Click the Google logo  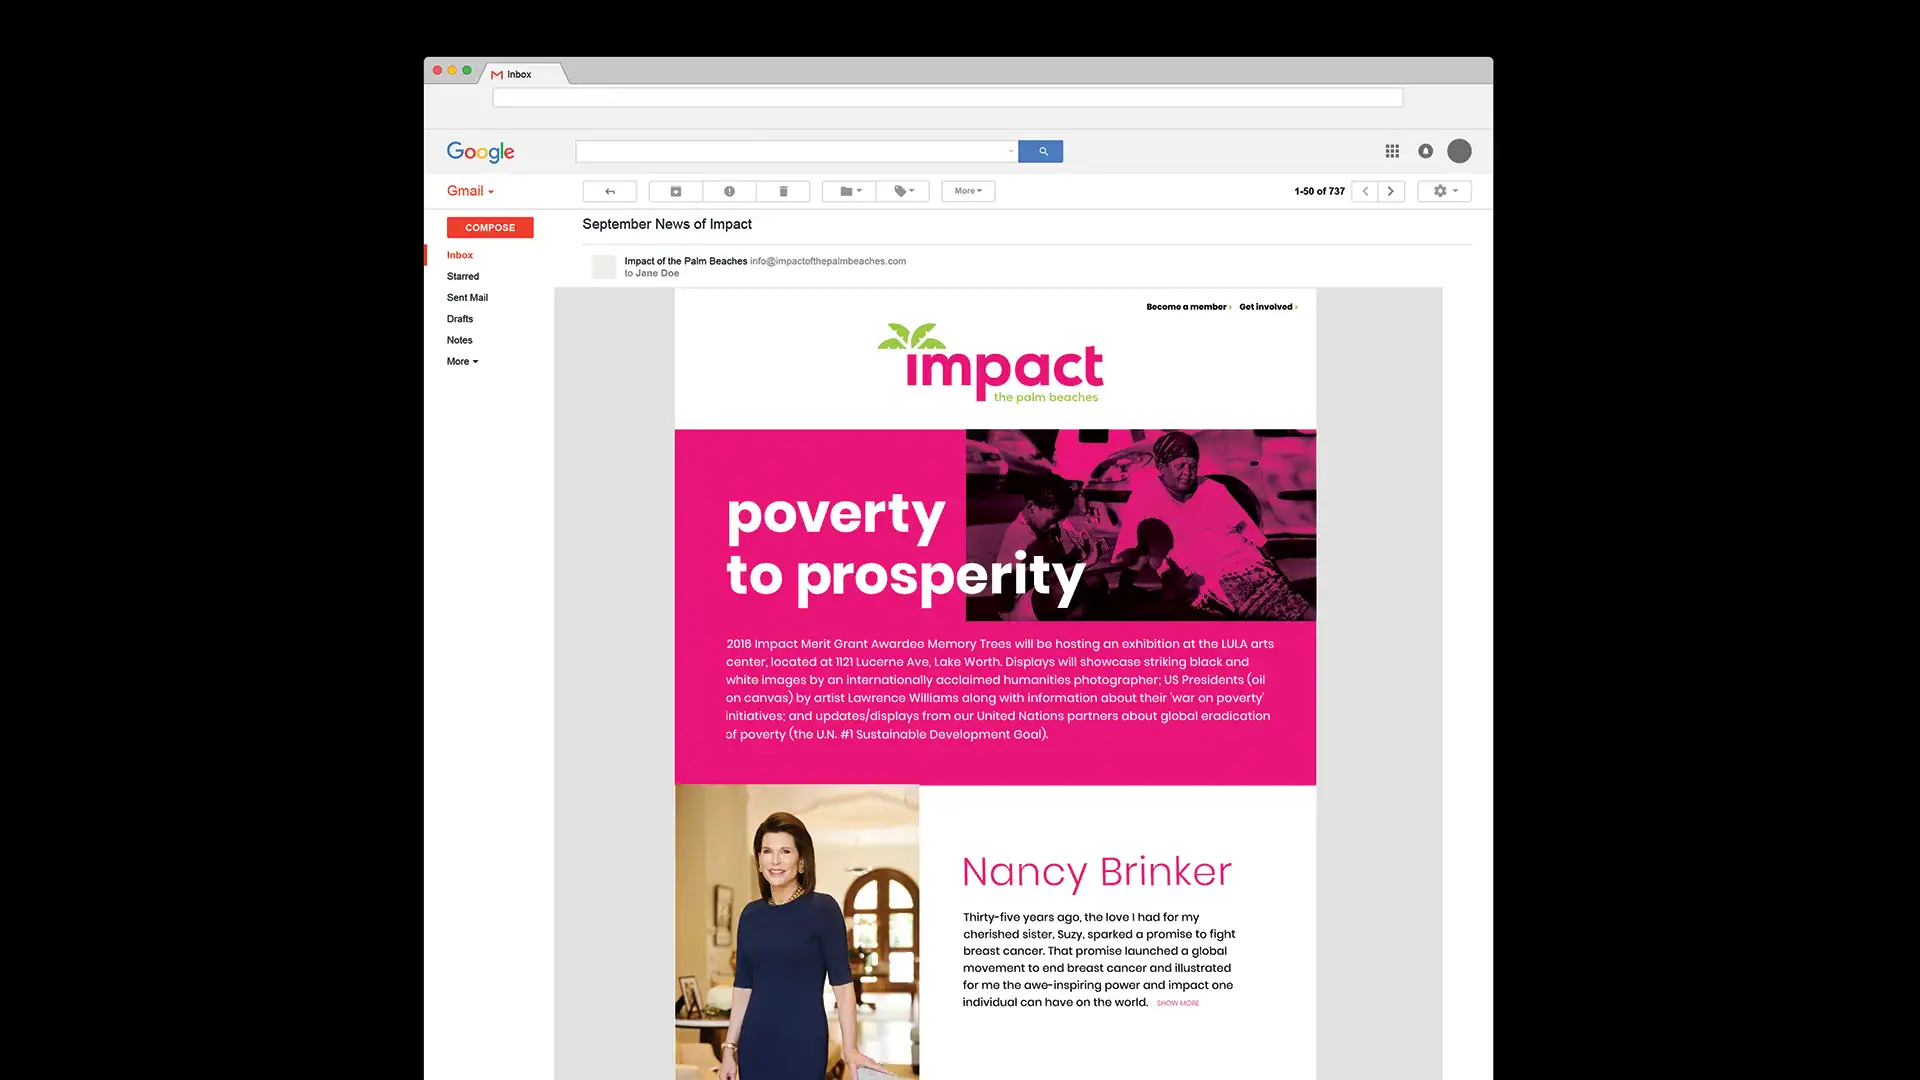tap(480, 152)
